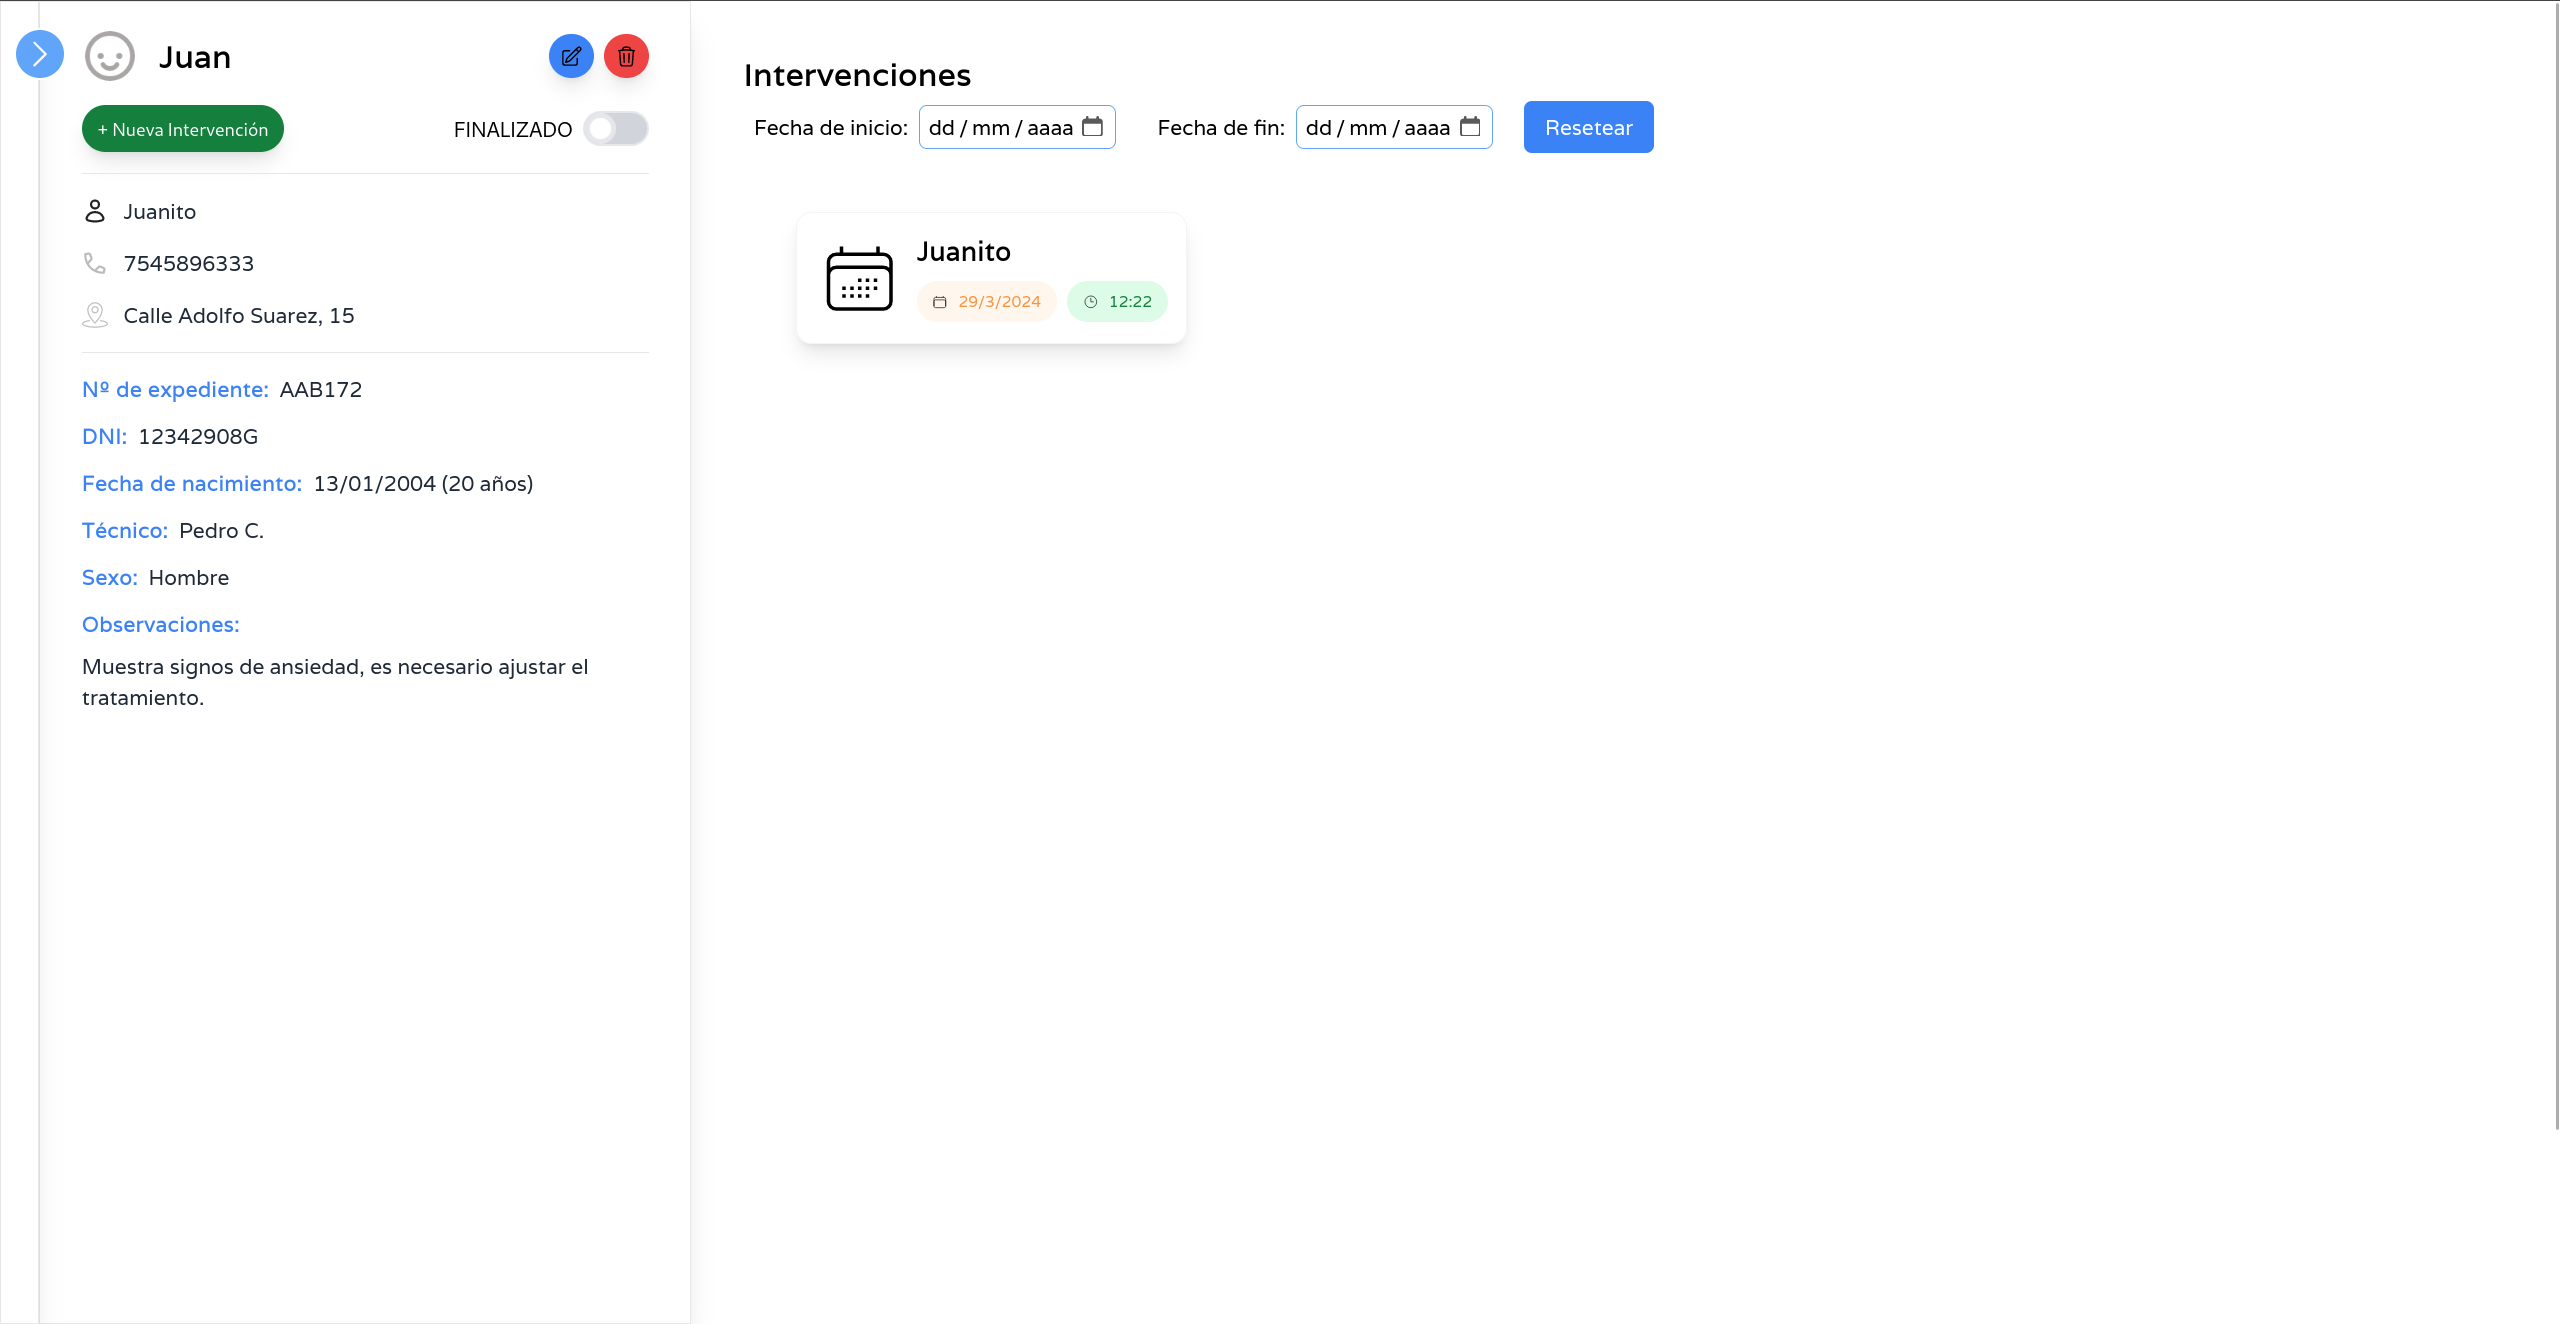The height and width of the screenshot is (1324, 2560).
Task: Expand the sidebar with the blue chevron button
Action: pyautogui.click(x=40, y=54)
